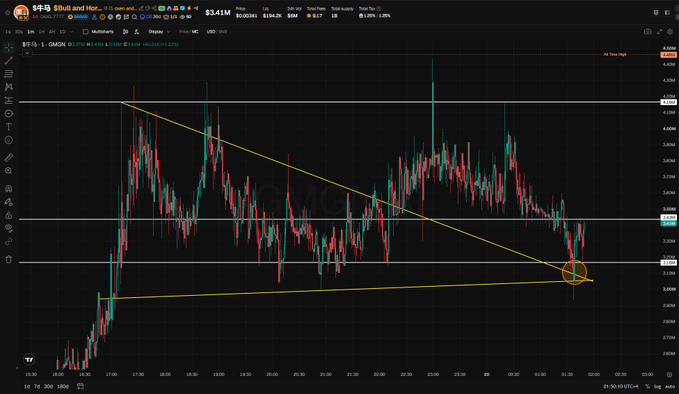Click the 3.41M current price label on axis
679x394 pixels.
pyautogui.click(x=669, y=223)
